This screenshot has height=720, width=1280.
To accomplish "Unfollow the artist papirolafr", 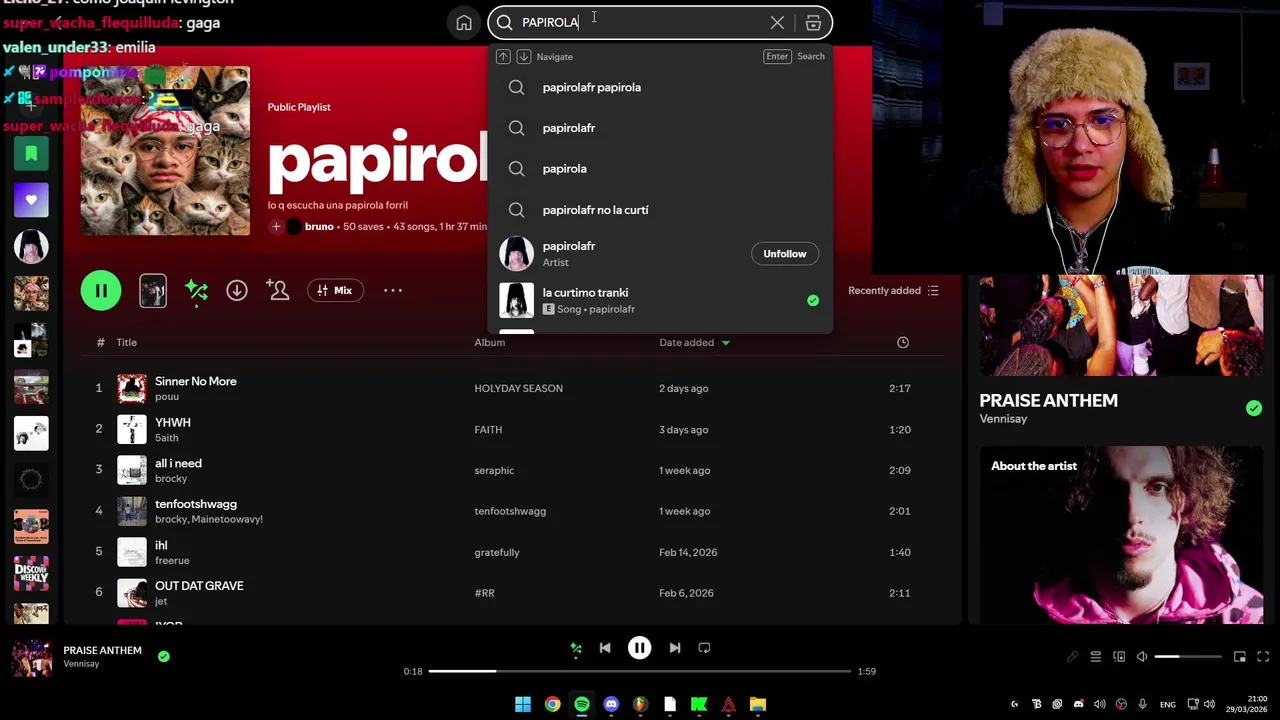I will click(x=785, y=254).
